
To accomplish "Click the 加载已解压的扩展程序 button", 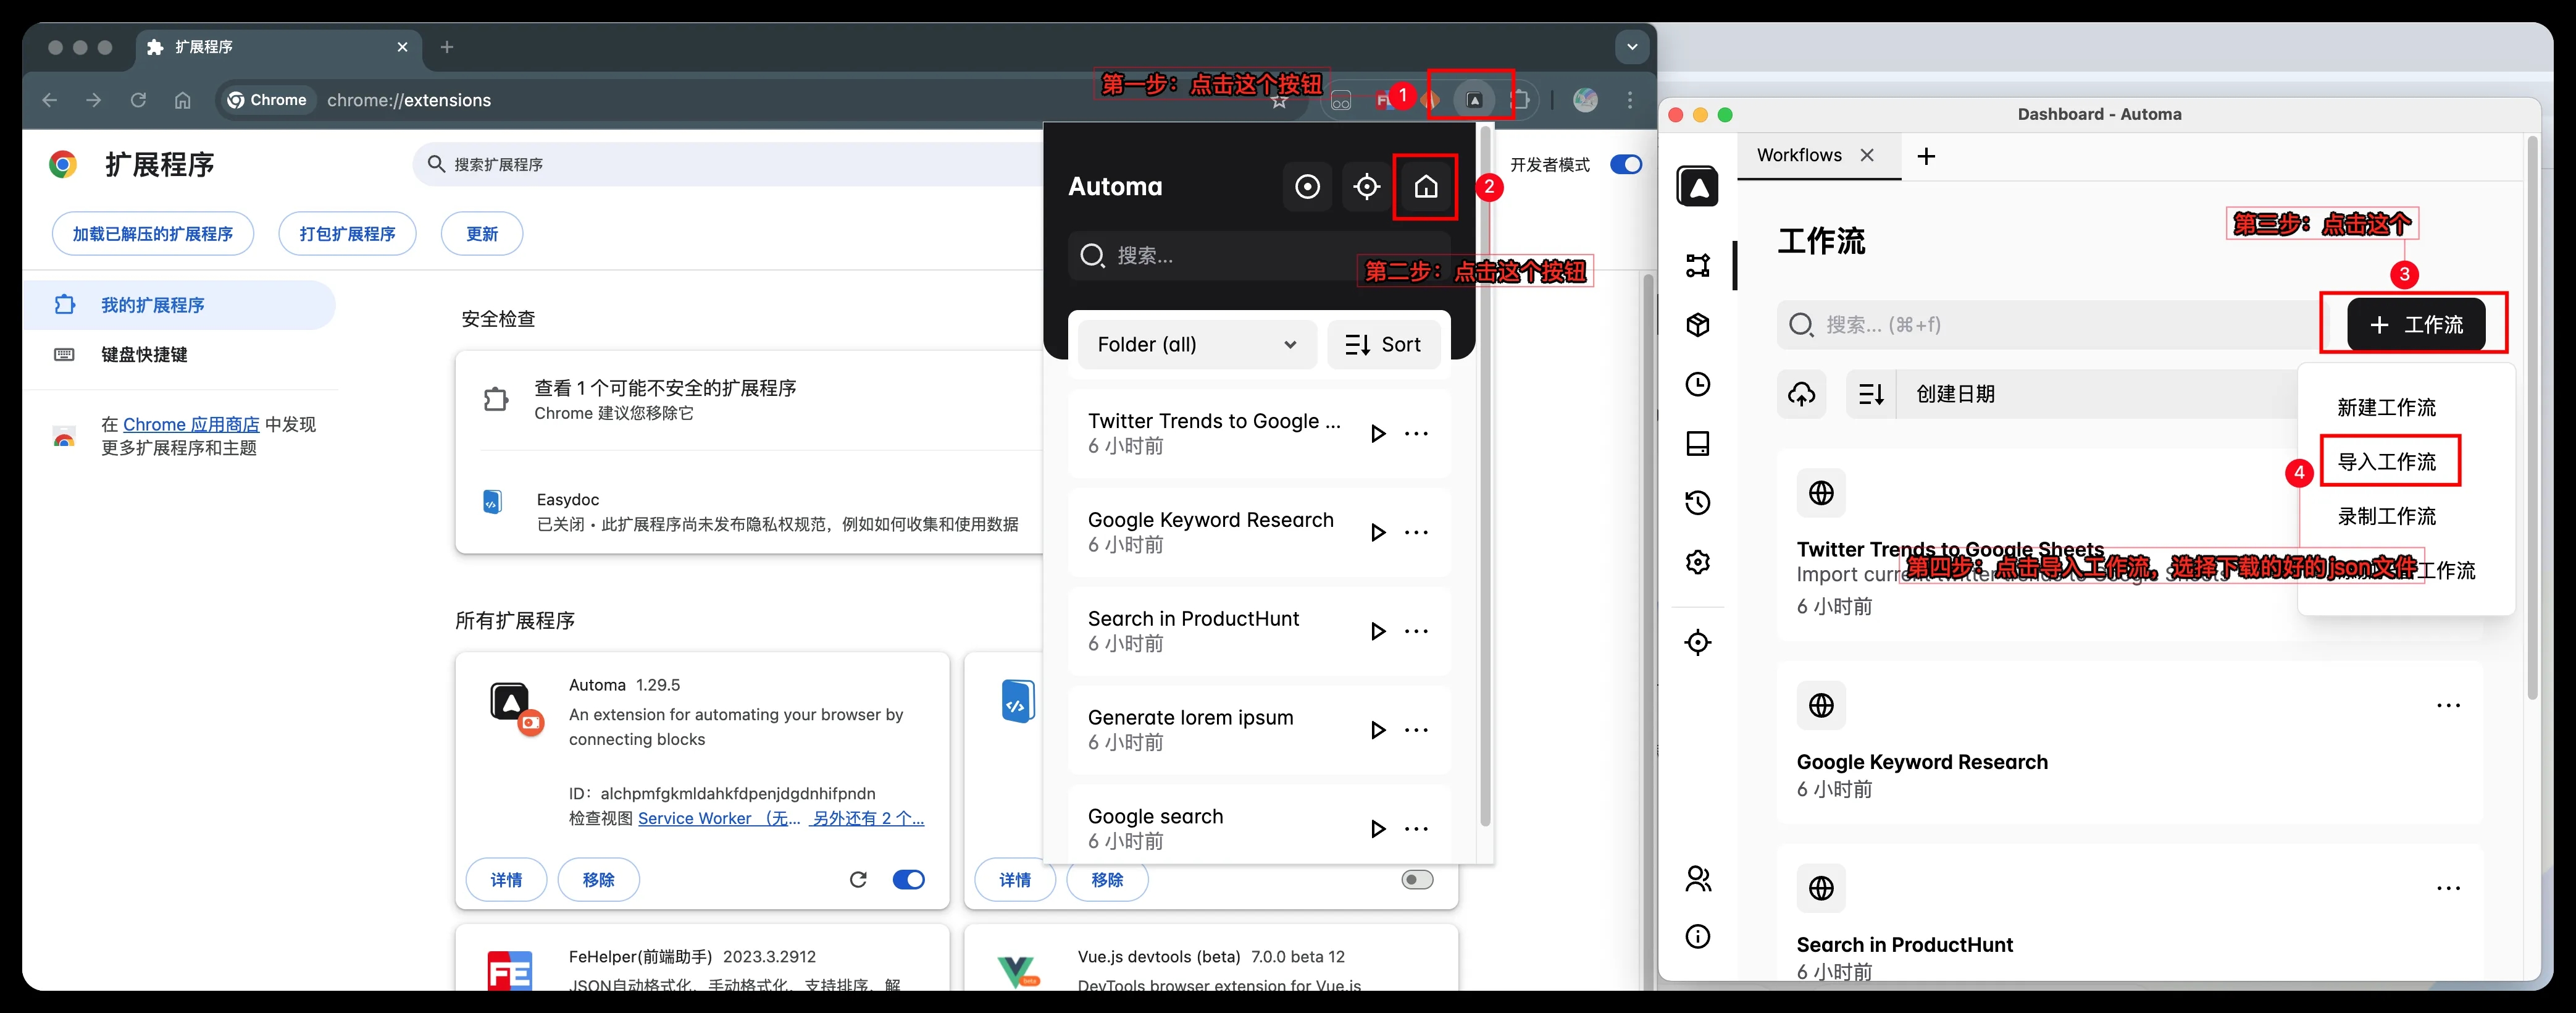I will [x=152, y=234].
